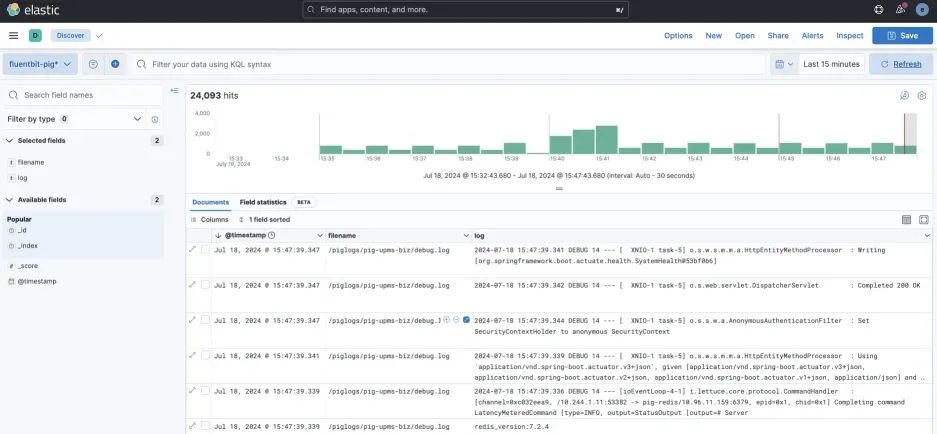Viewport: 937px width, 434px height.
Task: Click the saved-state checkmark next to Discover
Action: [99, 36]
